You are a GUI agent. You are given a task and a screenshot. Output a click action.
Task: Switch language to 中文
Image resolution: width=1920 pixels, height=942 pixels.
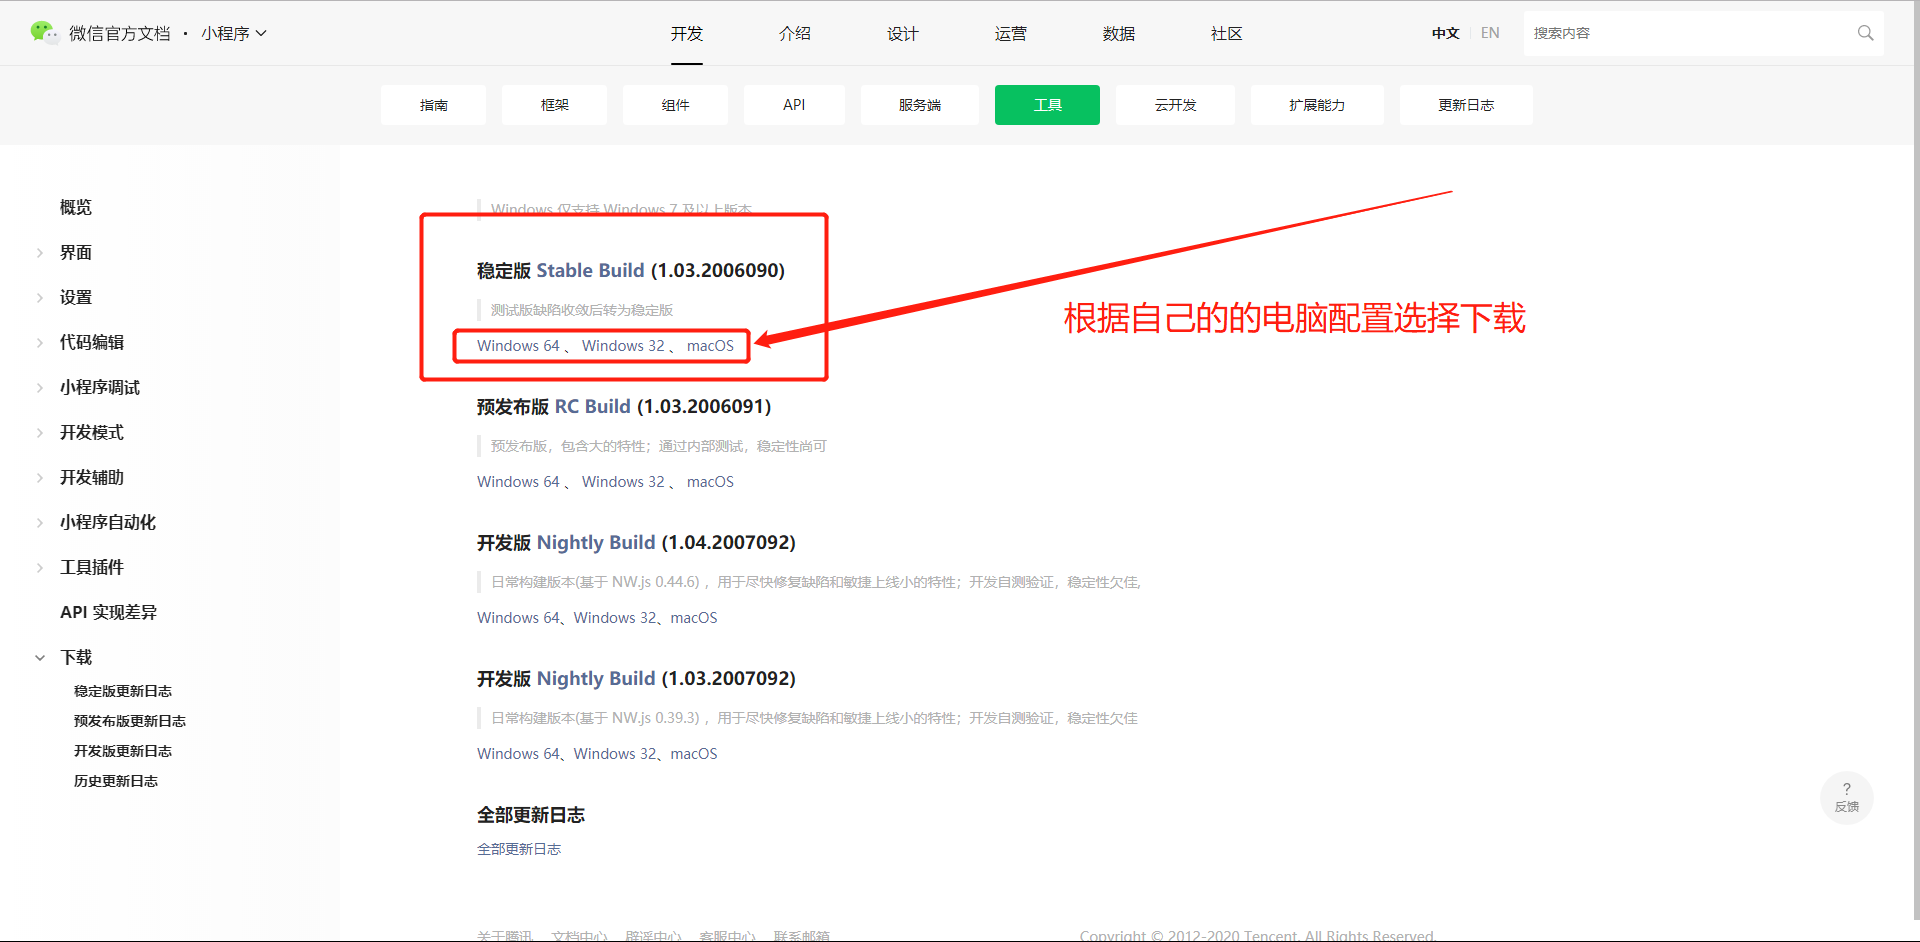1445,33
